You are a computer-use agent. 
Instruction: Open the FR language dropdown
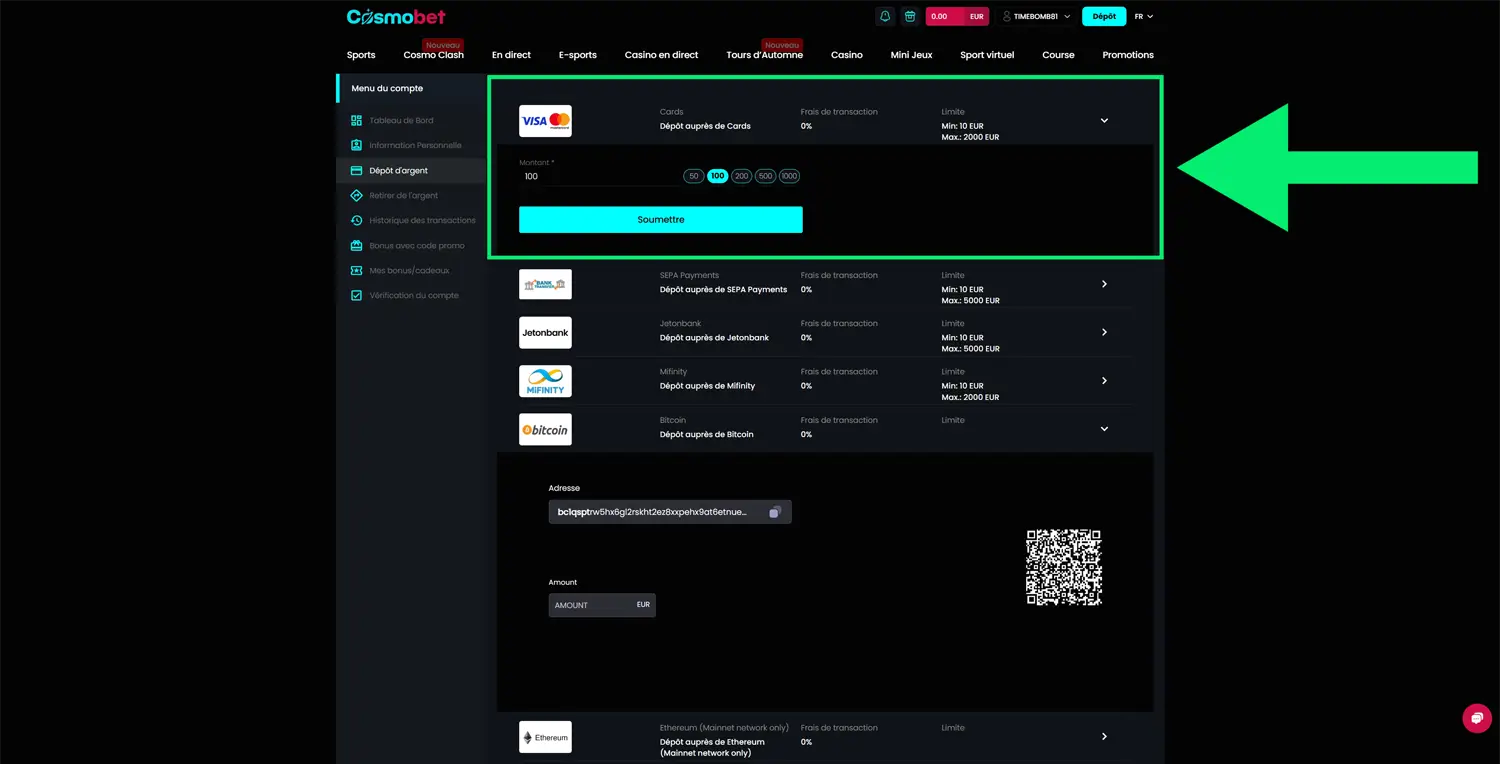tap(1143, 16)
